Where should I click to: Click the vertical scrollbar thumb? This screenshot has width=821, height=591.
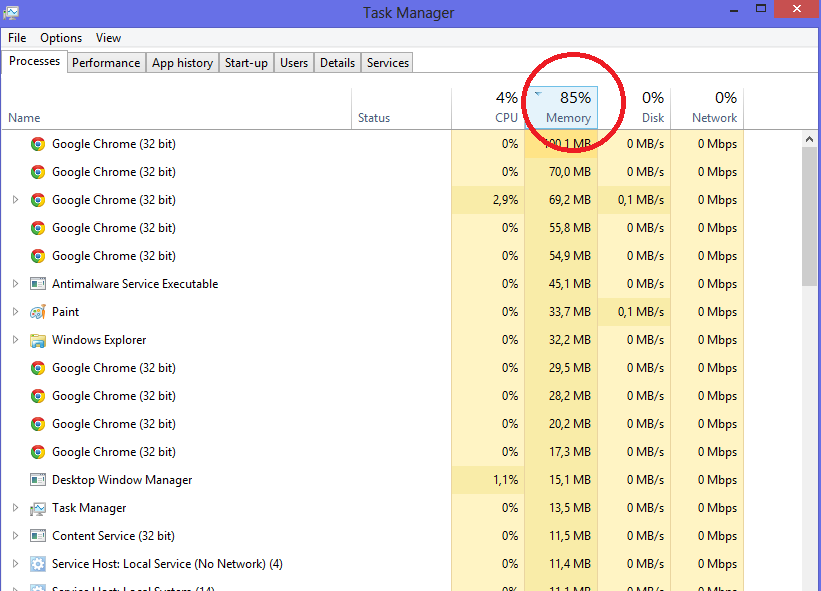809,217
